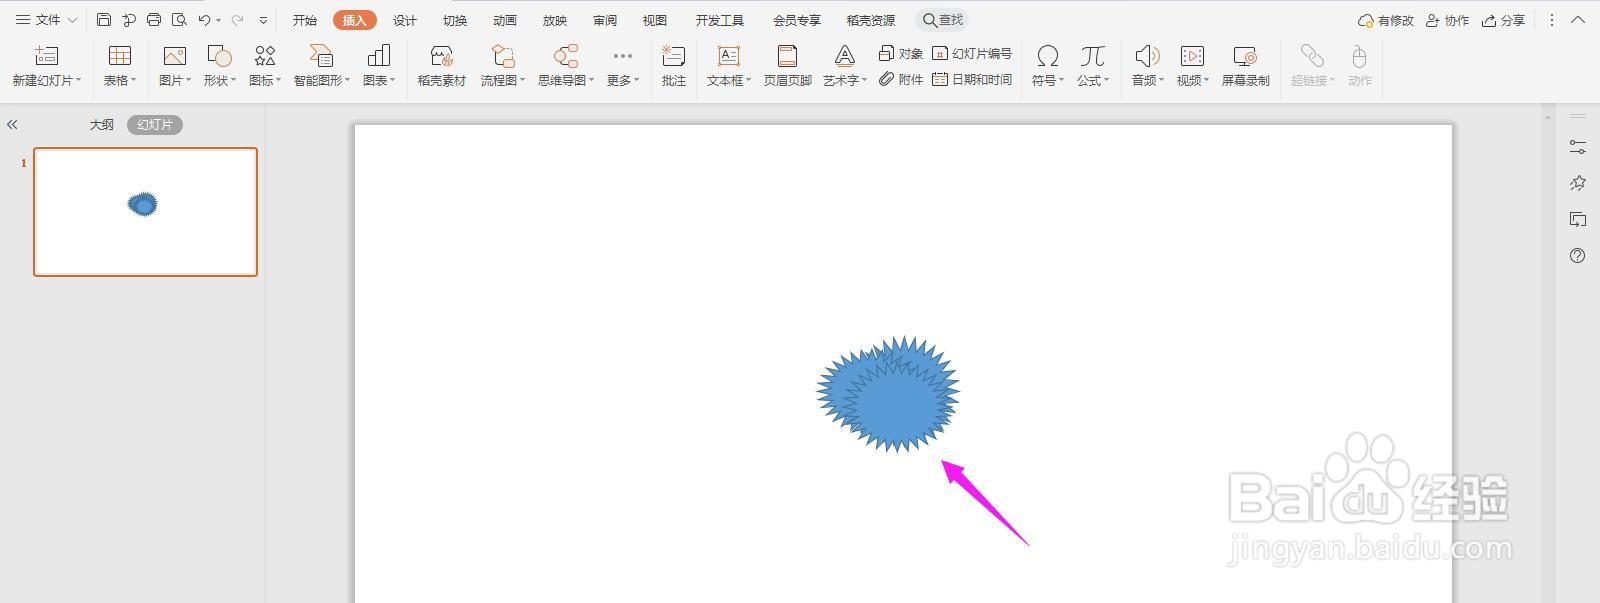
Task: Open the undo history dropdown arrow
Action: (219, 20)
